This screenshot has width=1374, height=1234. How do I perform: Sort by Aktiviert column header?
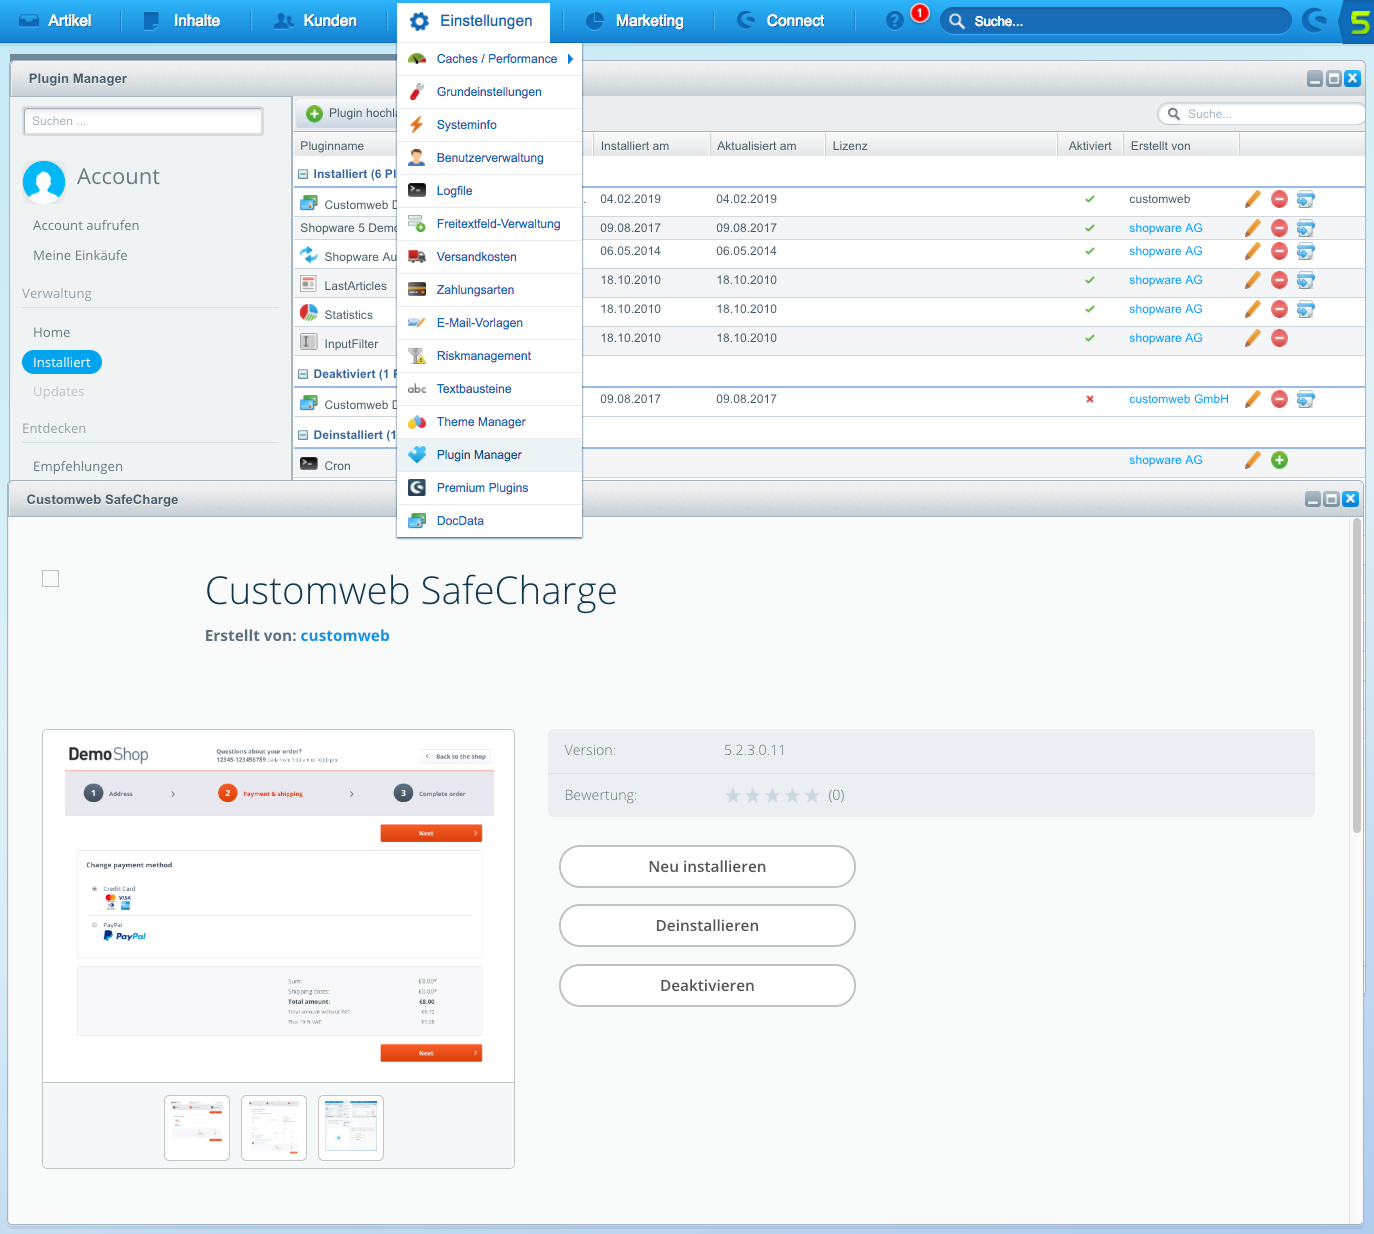[x=1089, y=146]
